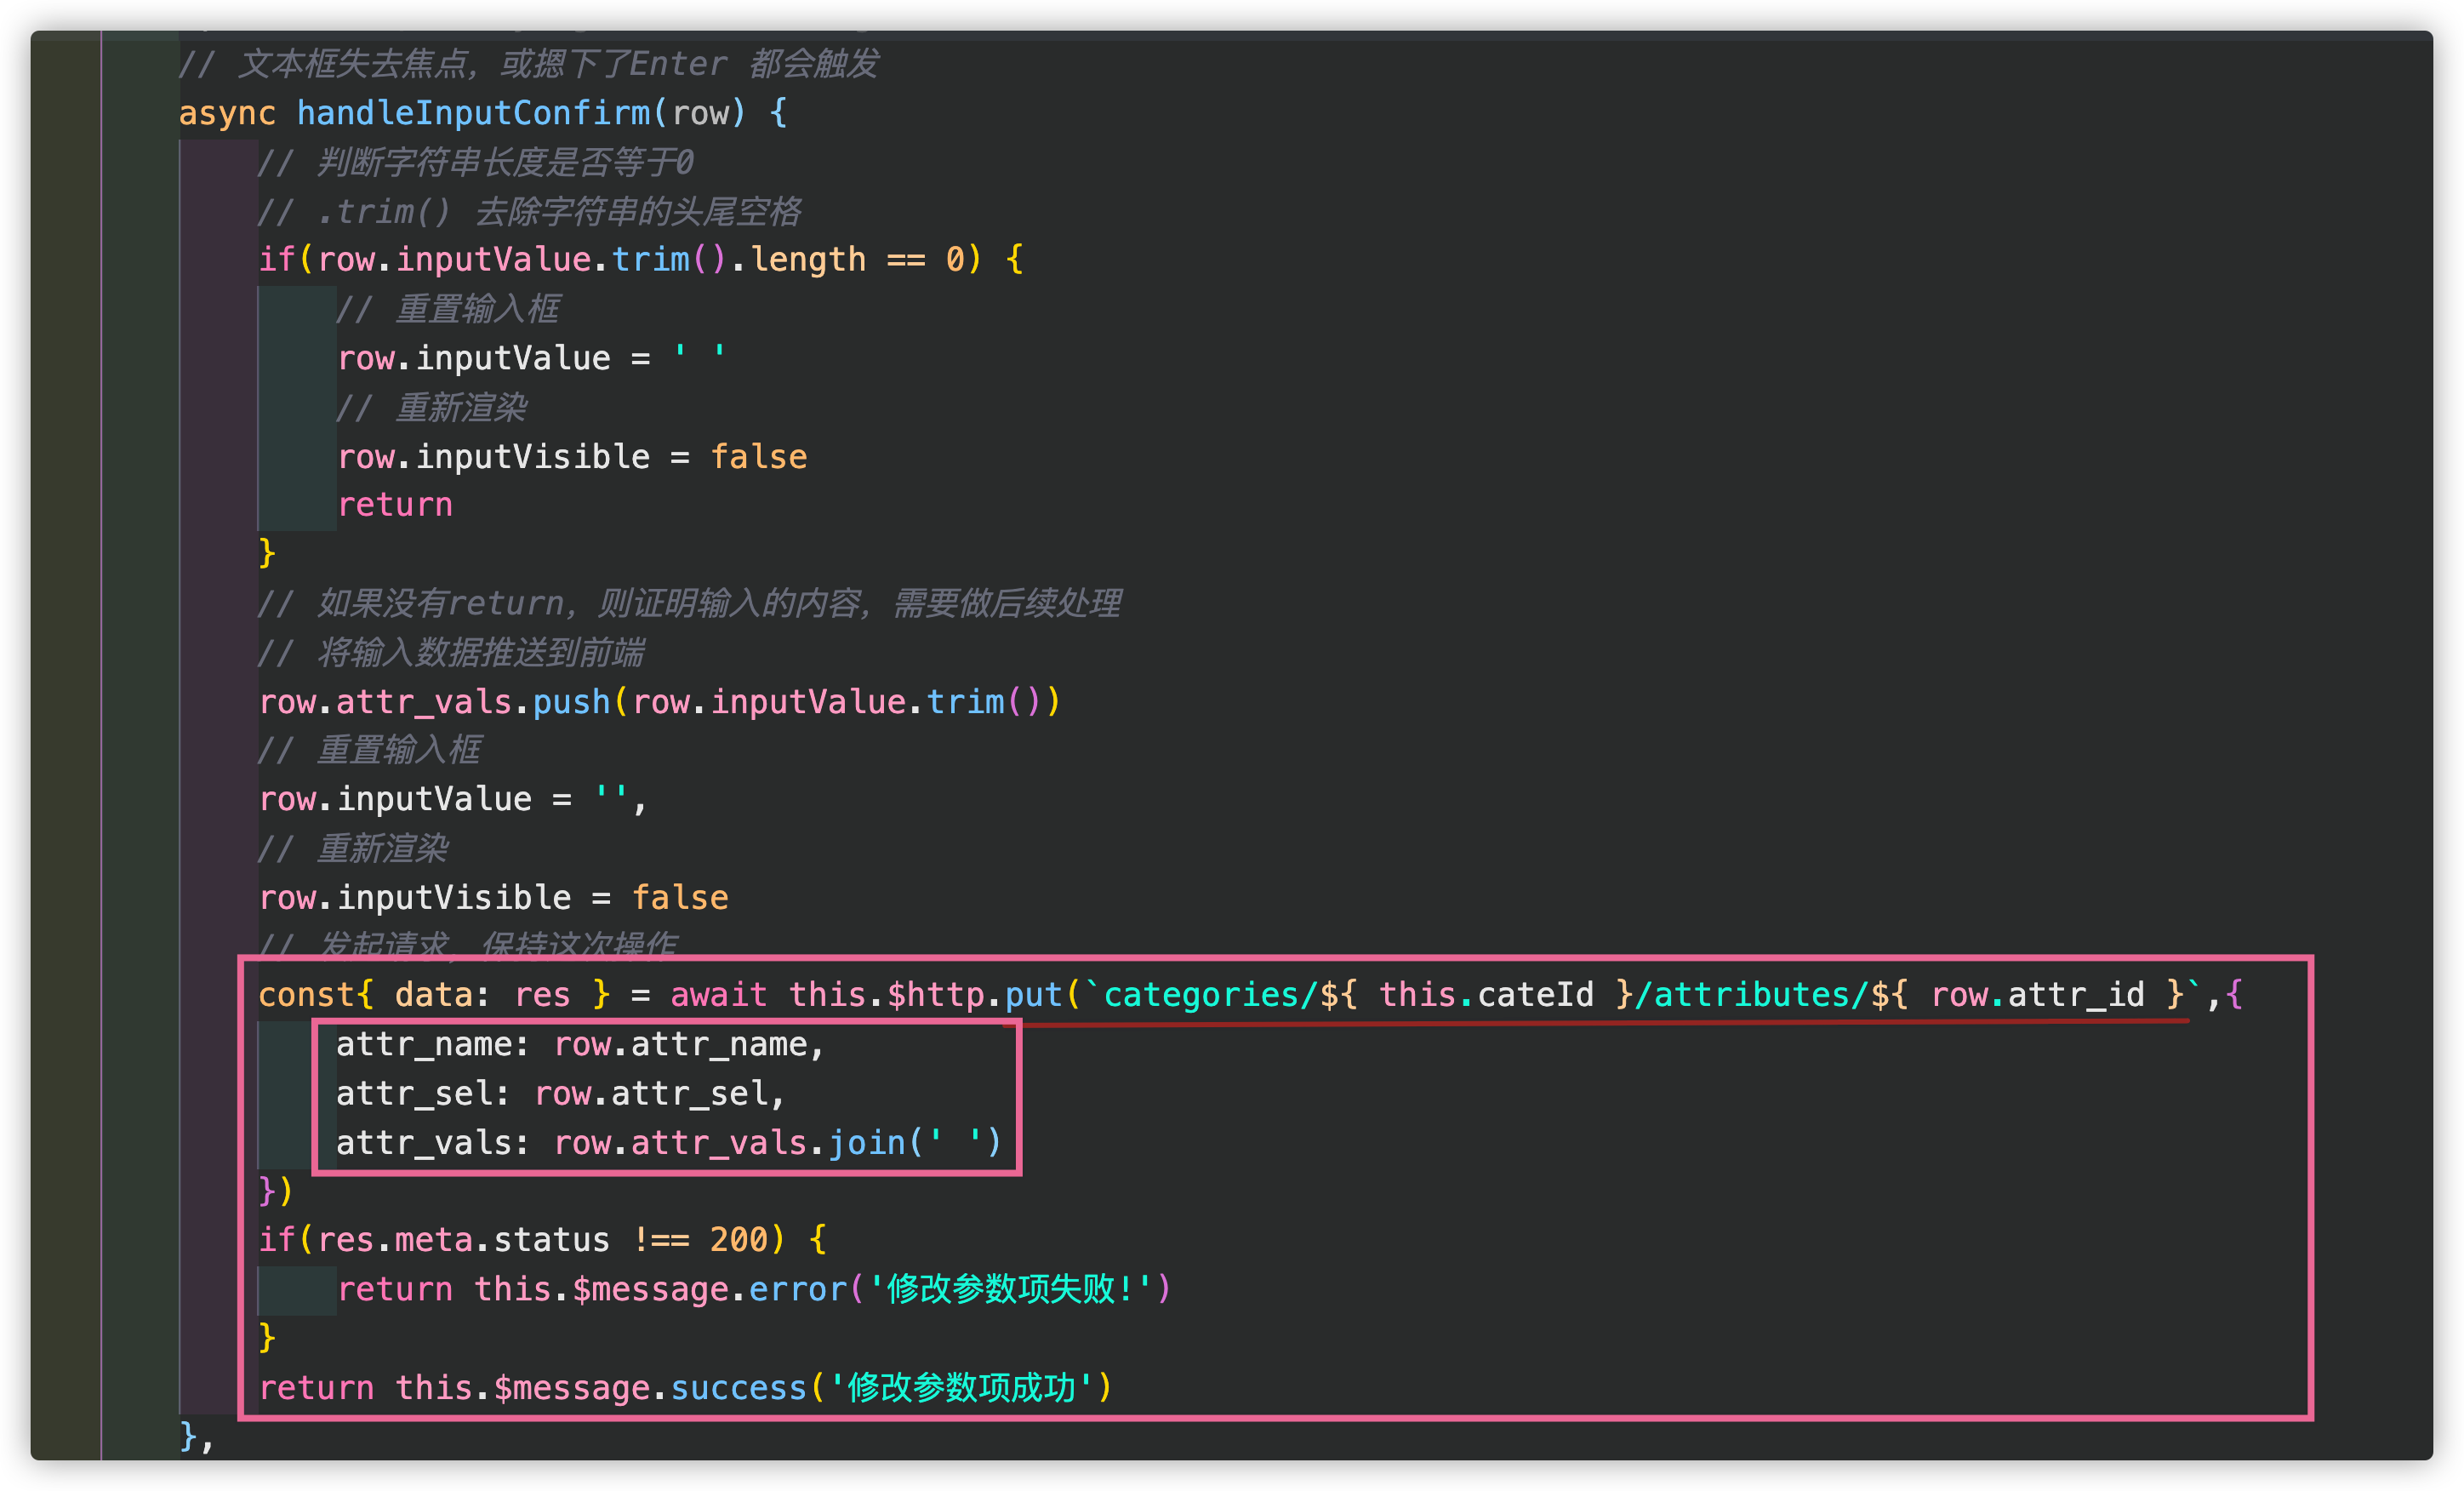
Task: Click the comment mentioning Enter key
Action: click(529, 64)
